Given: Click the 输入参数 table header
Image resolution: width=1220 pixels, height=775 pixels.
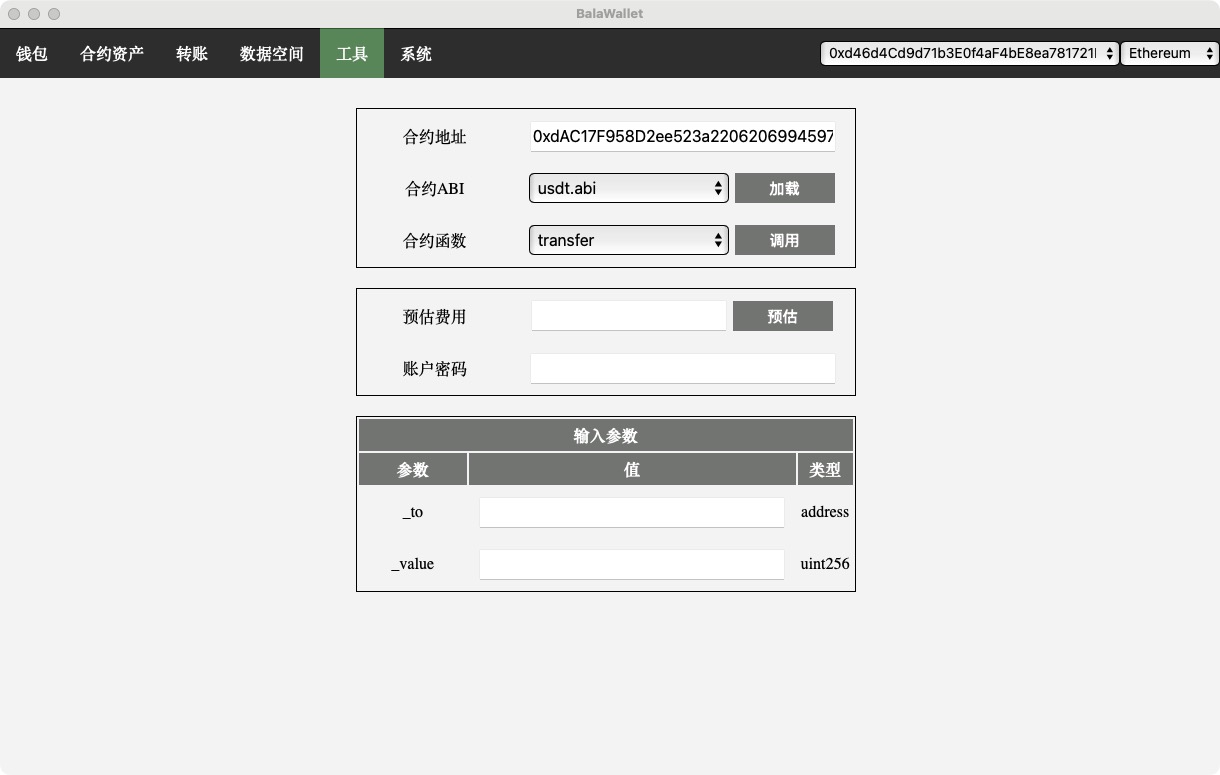Looking at the screenshot, I should (605, 436).
